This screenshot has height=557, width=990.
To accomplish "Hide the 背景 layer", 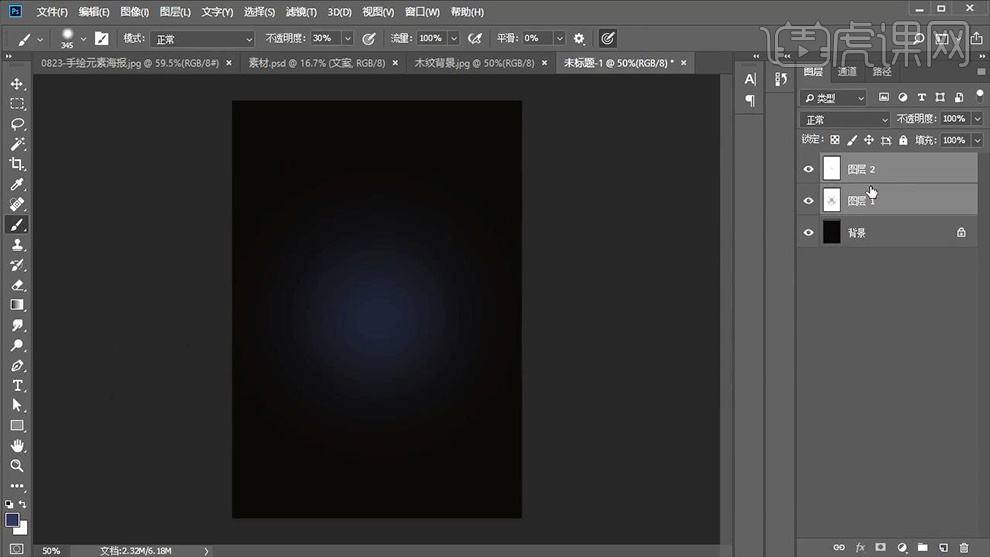I will point(808,233).
